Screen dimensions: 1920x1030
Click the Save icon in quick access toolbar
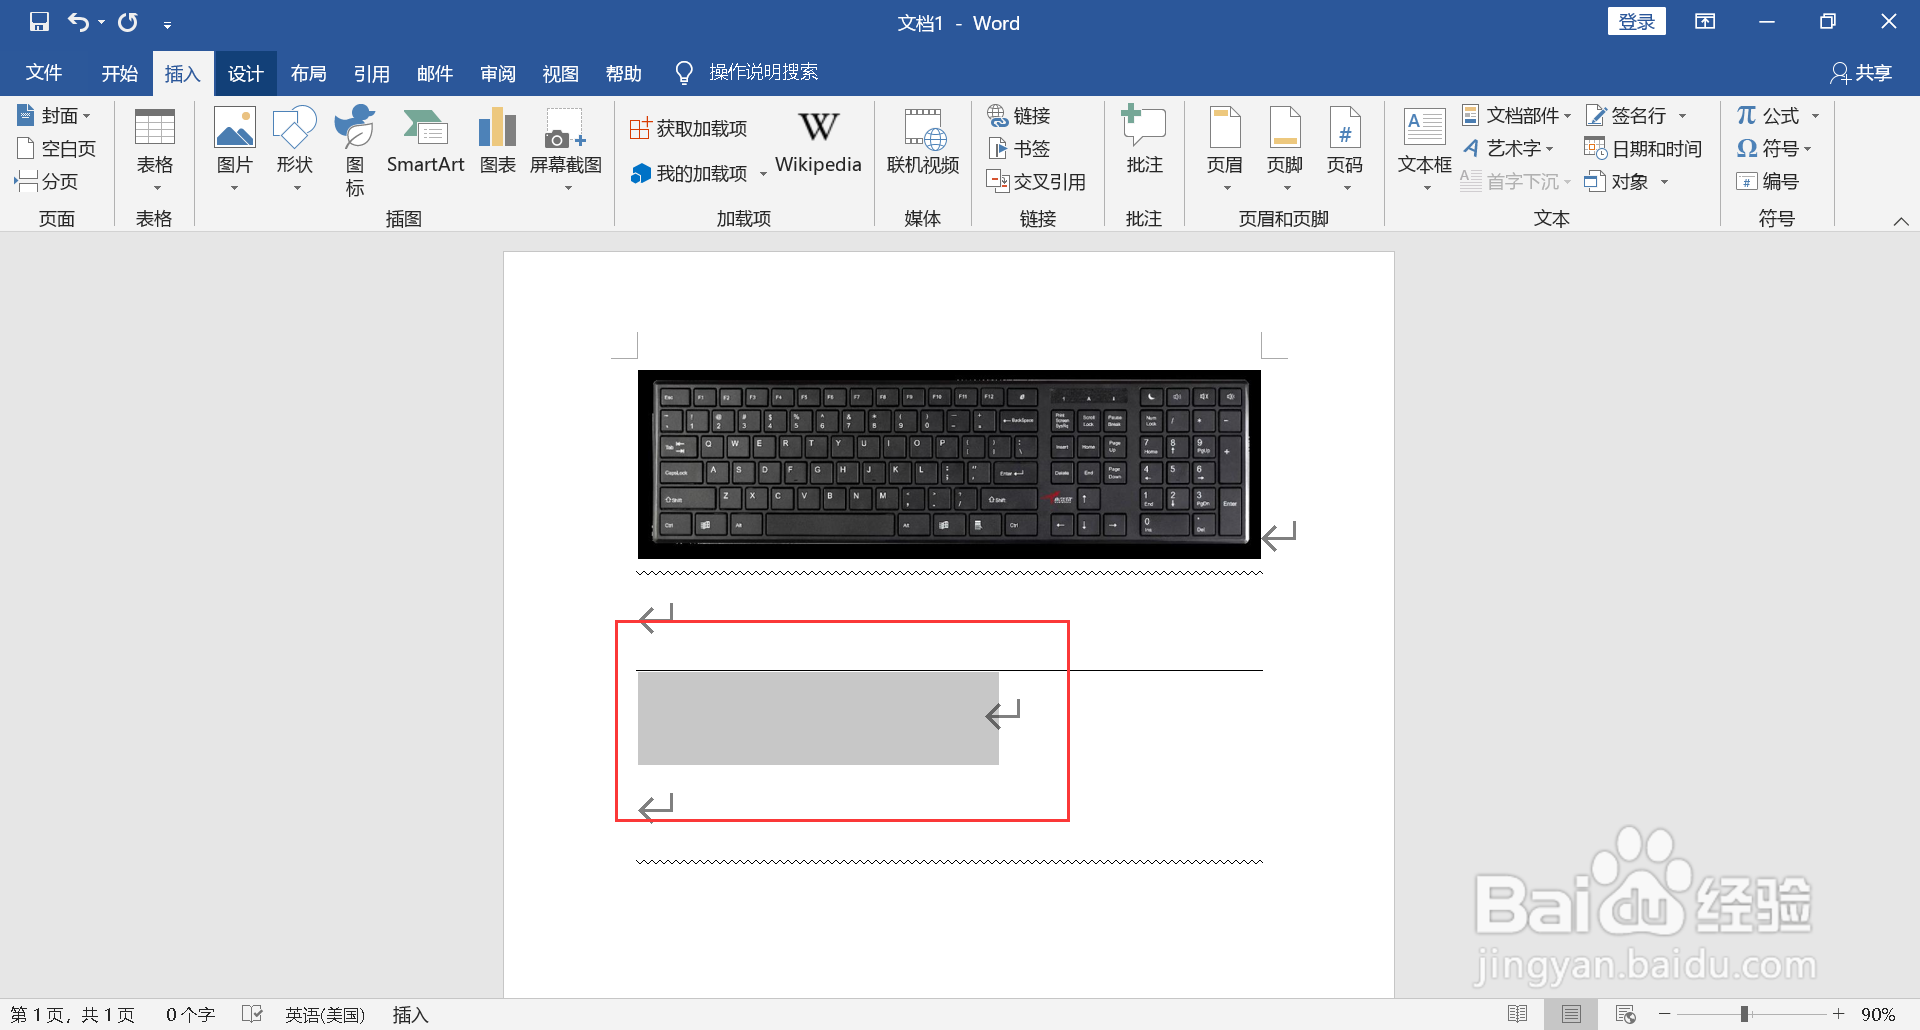[39, 22]
